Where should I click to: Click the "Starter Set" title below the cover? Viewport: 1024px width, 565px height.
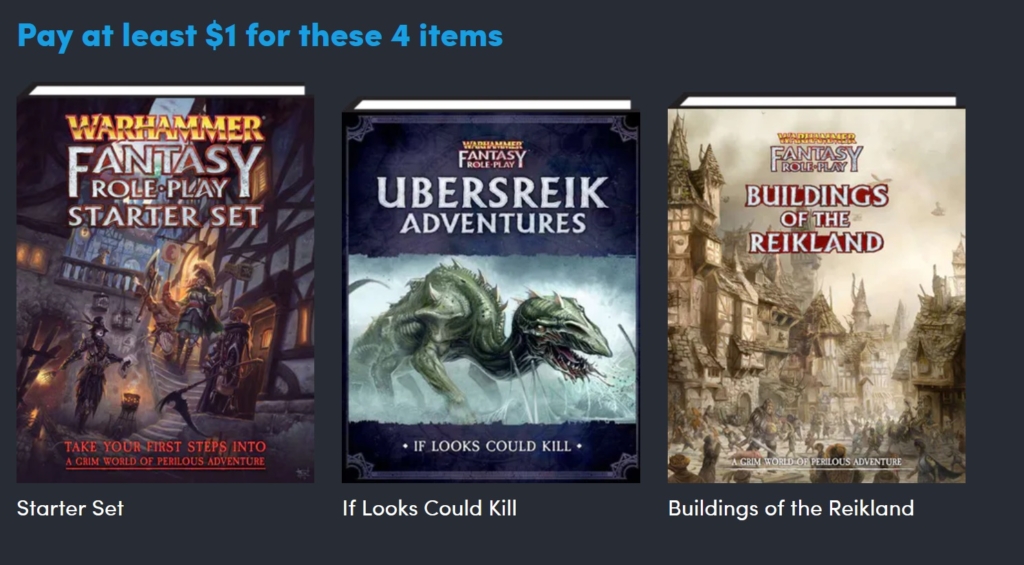pos(70,508)
